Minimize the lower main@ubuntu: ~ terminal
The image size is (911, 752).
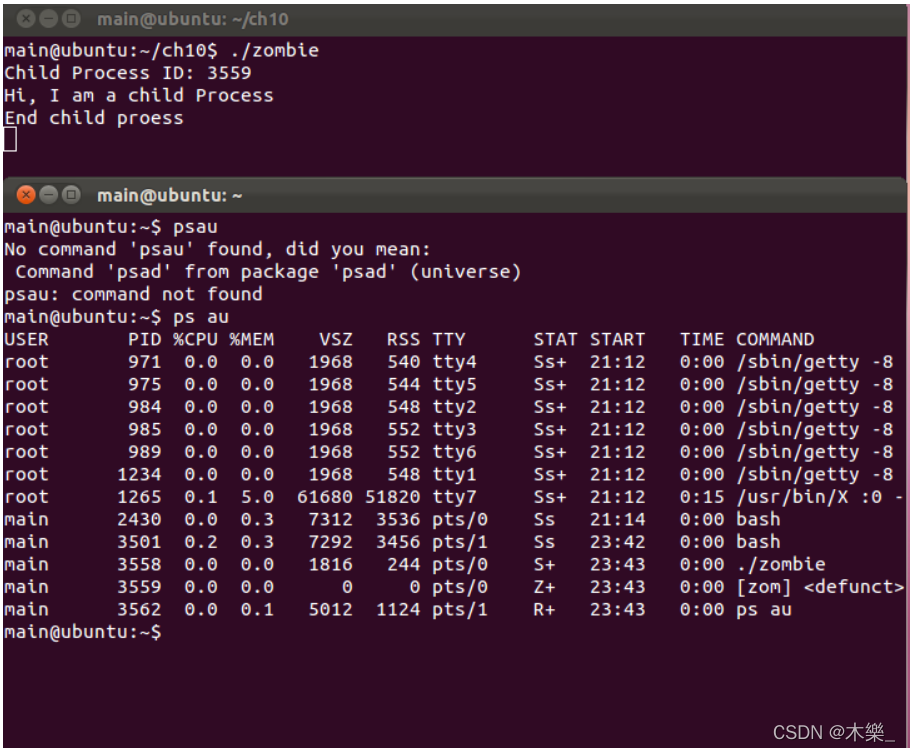49,195
